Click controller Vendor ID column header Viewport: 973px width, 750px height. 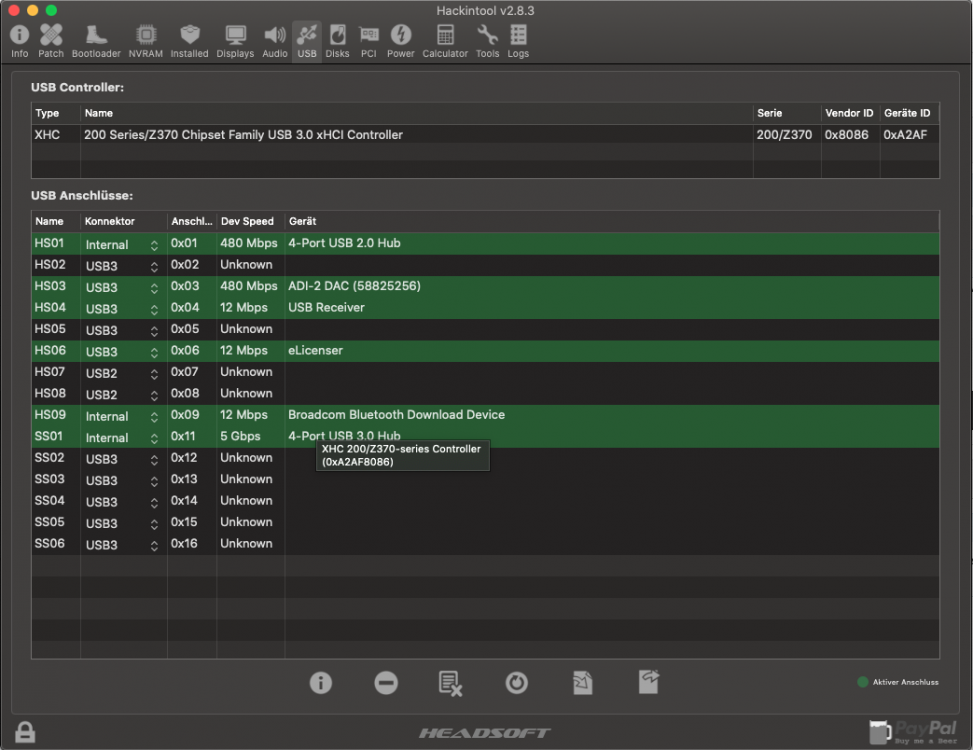850,113
